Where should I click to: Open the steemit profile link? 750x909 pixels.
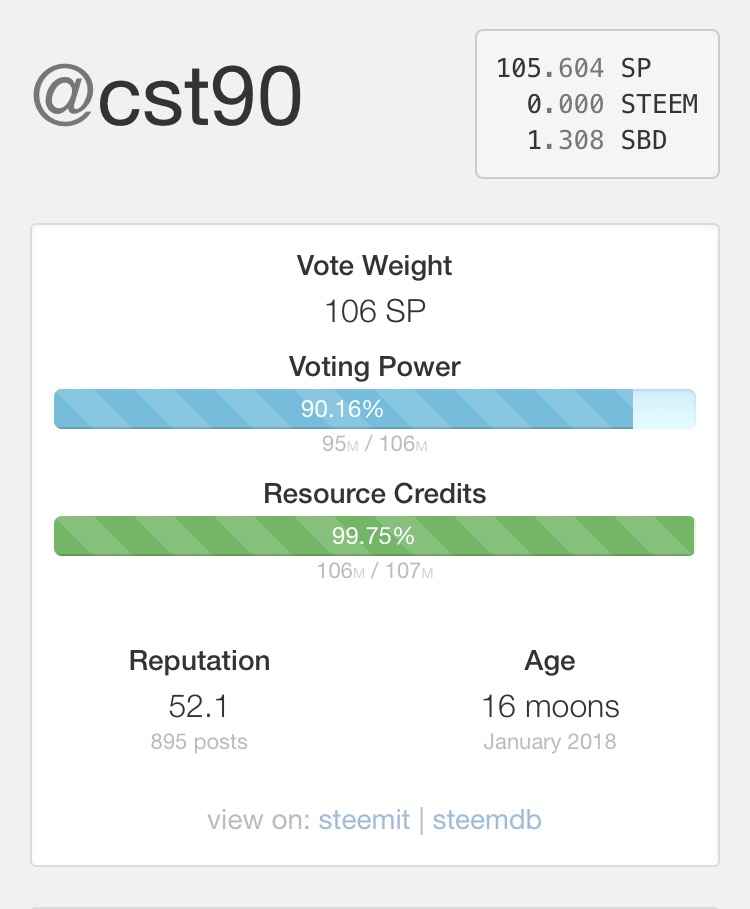364,820
